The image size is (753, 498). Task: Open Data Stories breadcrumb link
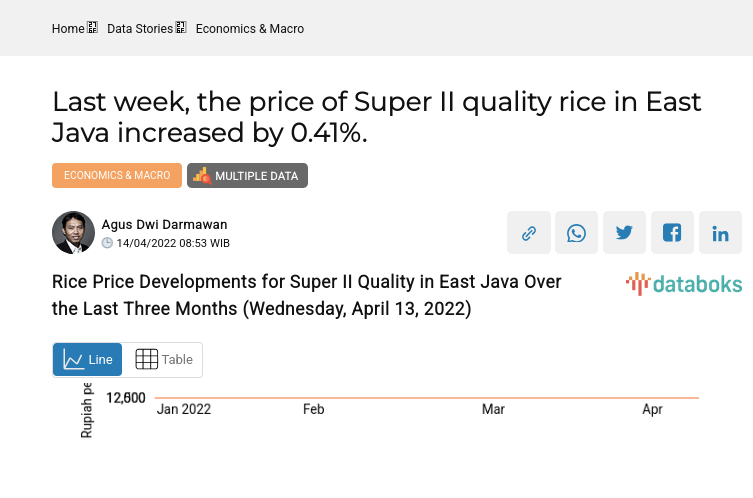click(139, 29)
